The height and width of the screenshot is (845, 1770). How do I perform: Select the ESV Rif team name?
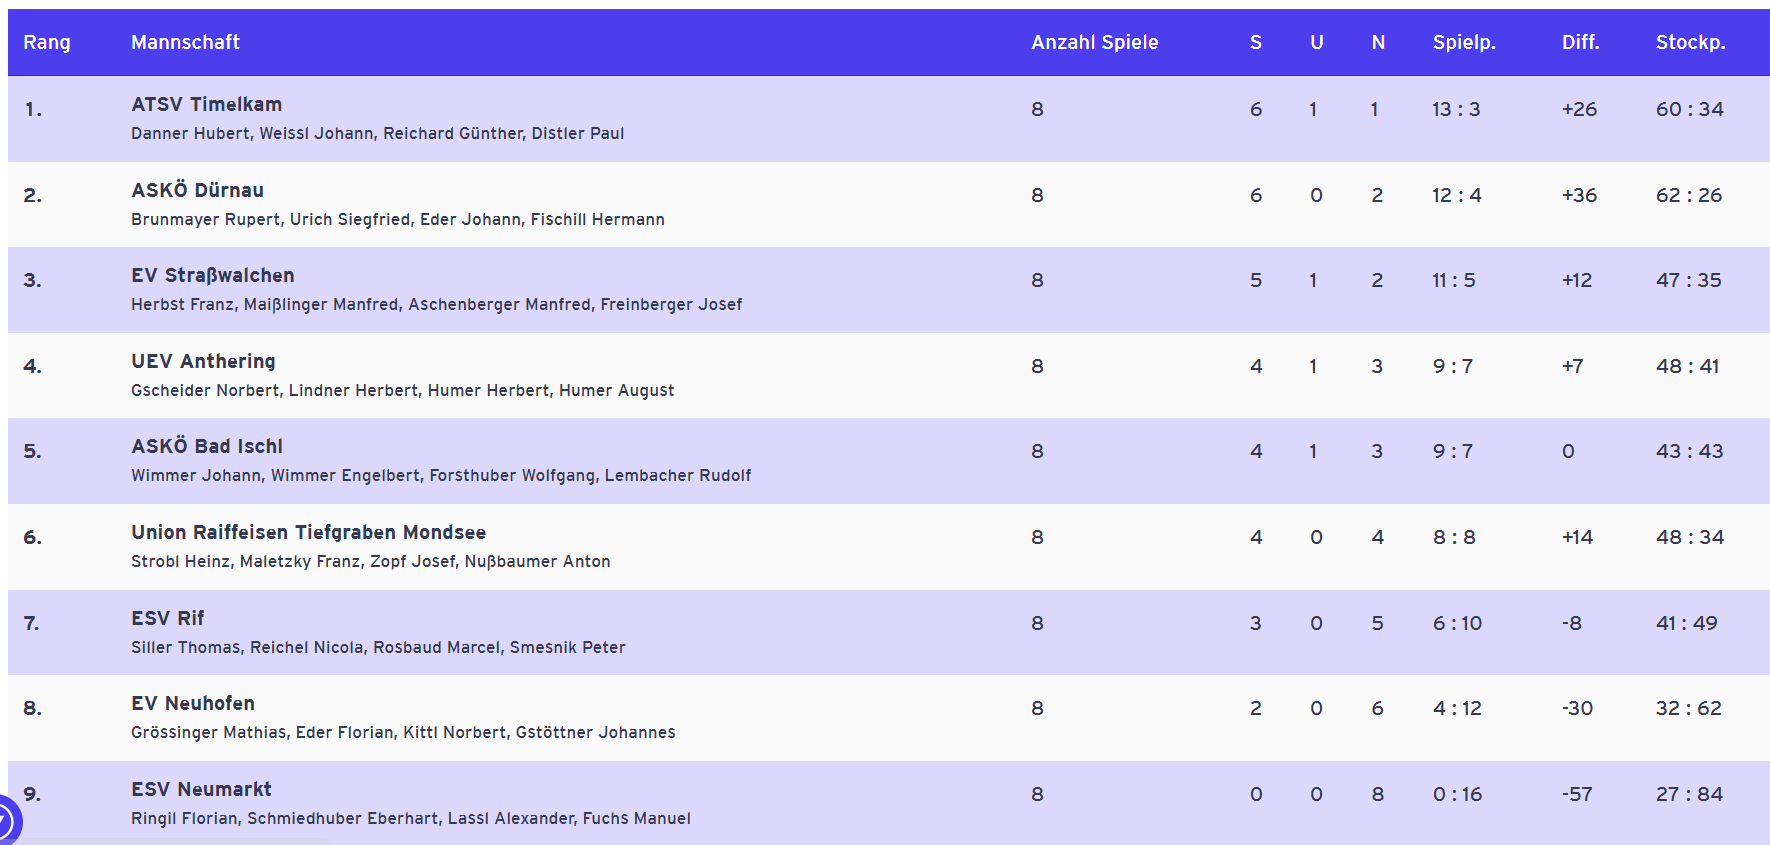167,618
